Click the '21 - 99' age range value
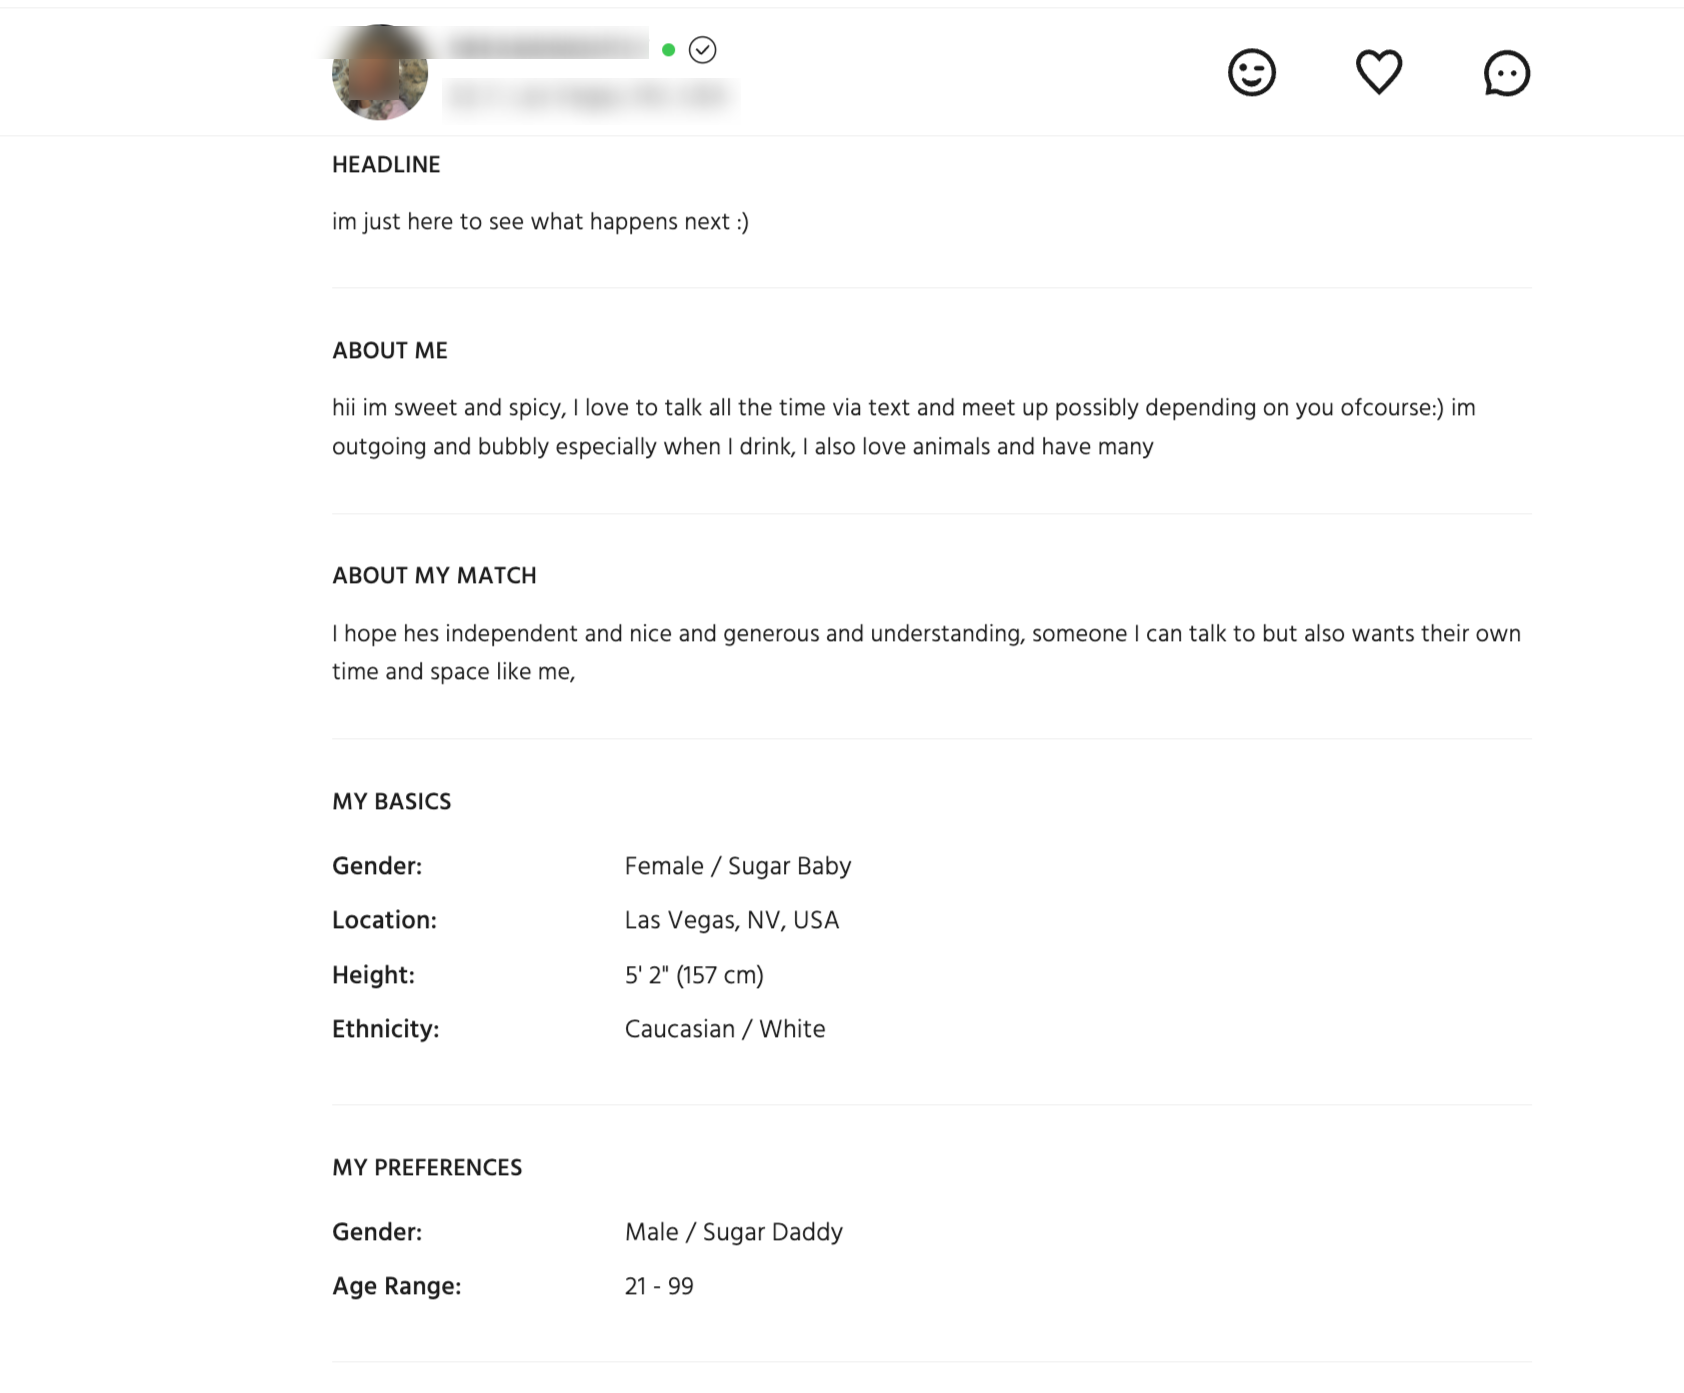Viewport: 1684px width, 1393px height. [x=659, y=1286]
